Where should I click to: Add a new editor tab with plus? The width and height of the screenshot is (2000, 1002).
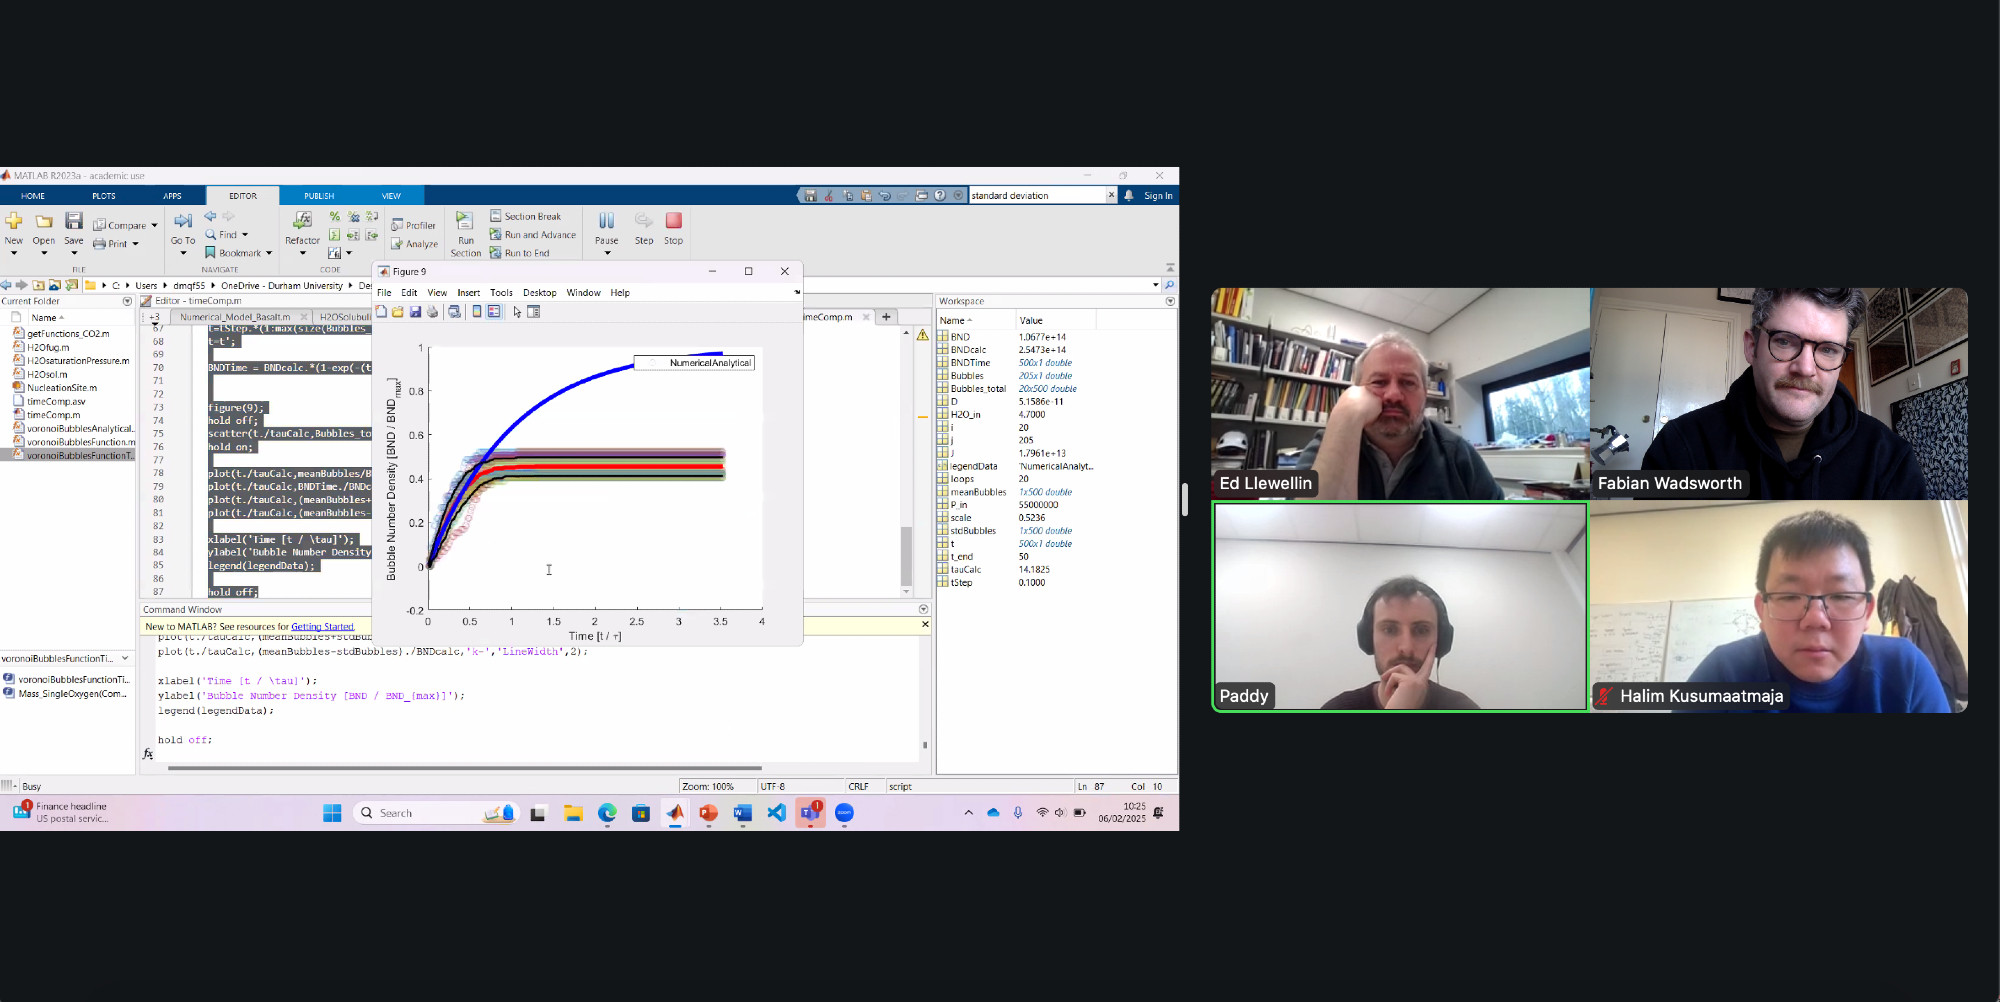coord(886,317)
